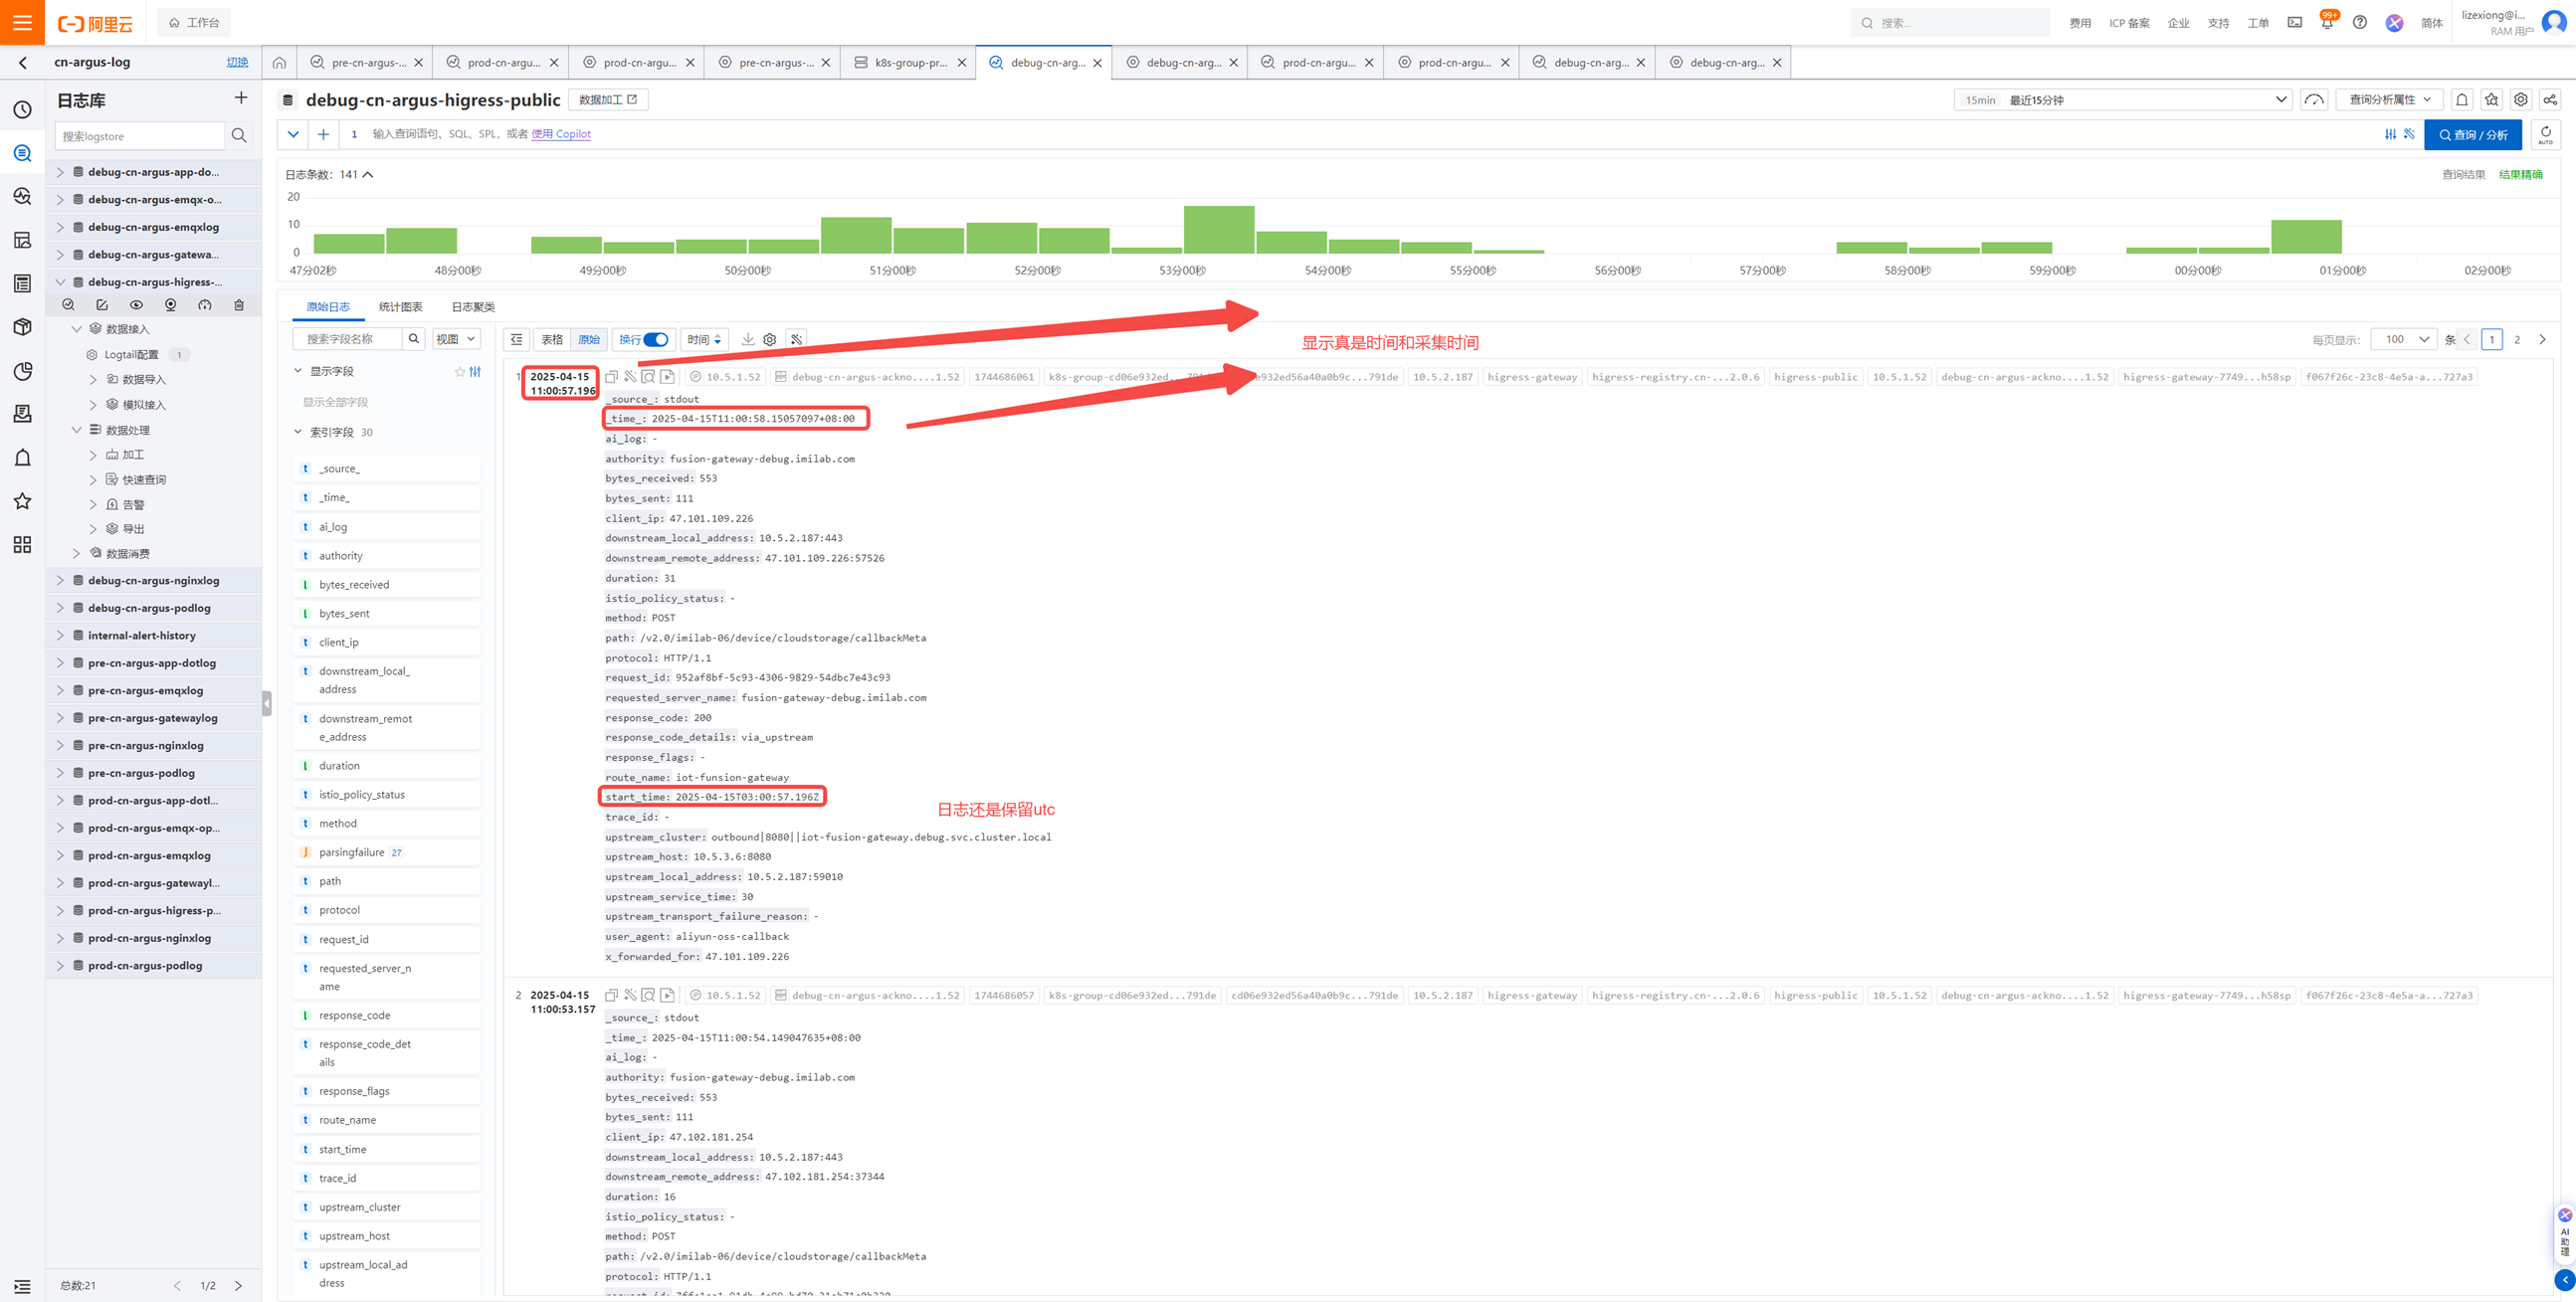Click the tallest green histogram bar near 53分00秒
Viewport: 2576px width, 1302px height.
click(x=1218, y=229)
